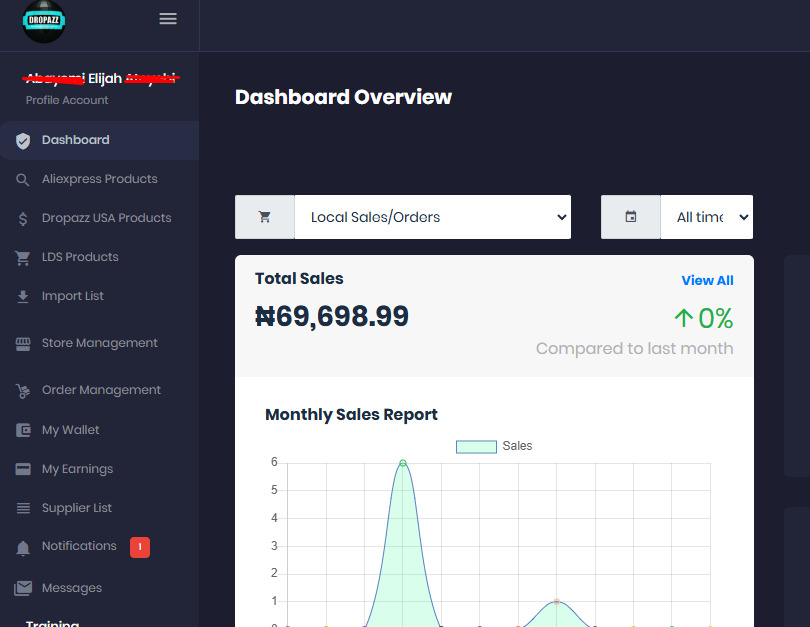Screen dimensions: 810x627
Task: Click the Messages envelope icon
Action: coord(23,588)
